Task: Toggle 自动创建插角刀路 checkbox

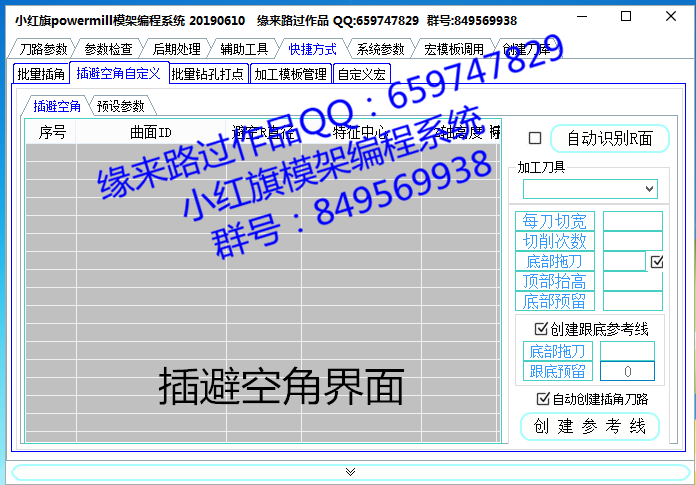Action: [x=543, y=398]
